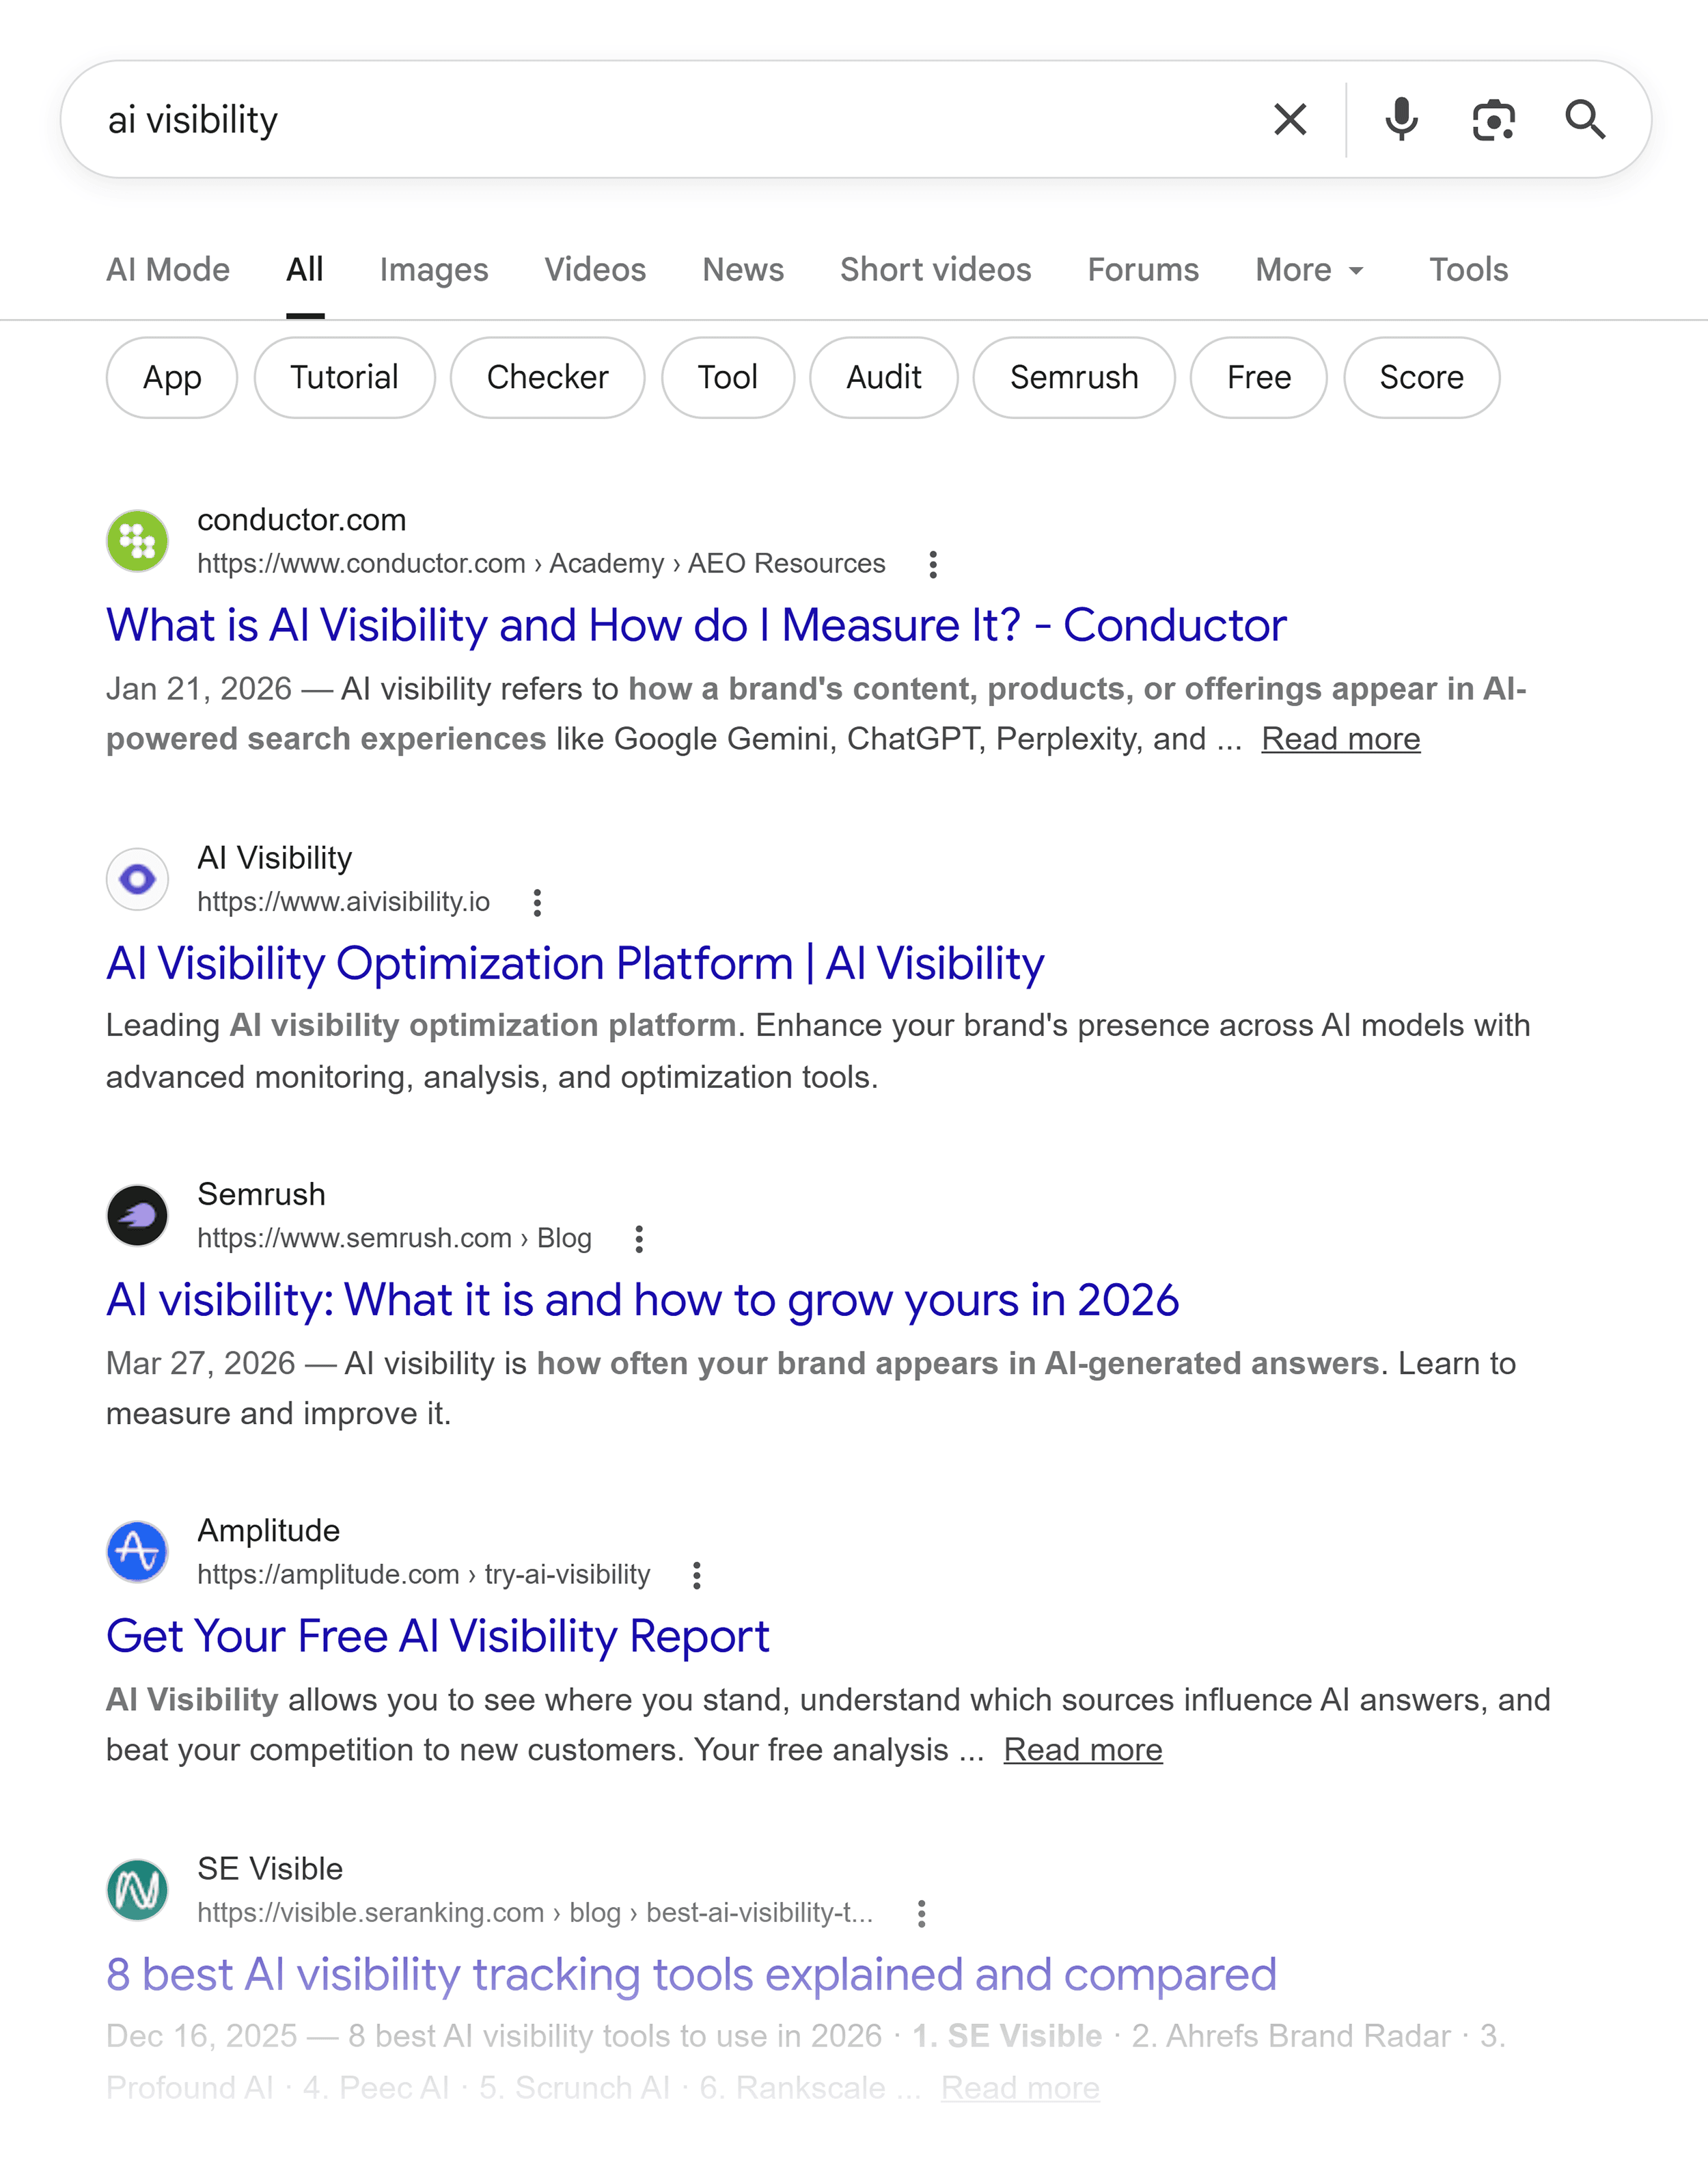Switch to the Images tab

434,269
